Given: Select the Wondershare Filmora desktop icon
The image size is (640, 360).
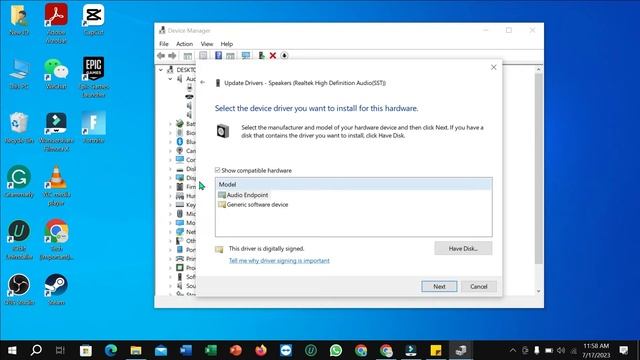Looking at the screenshot, I should click(56, 131).
